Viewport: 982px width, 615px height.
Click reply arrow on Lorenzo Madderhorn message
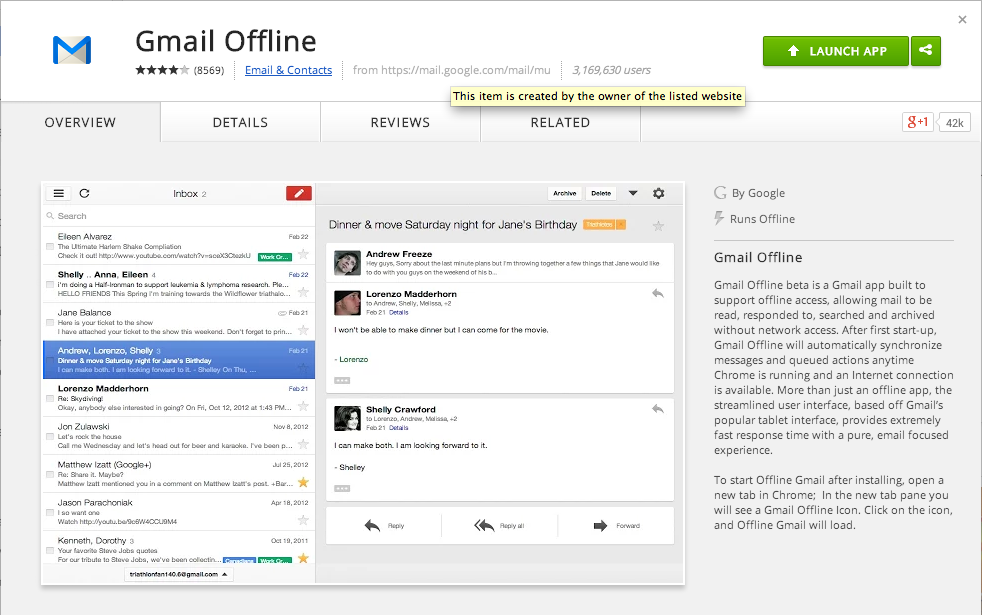click(x=658, y=293)
